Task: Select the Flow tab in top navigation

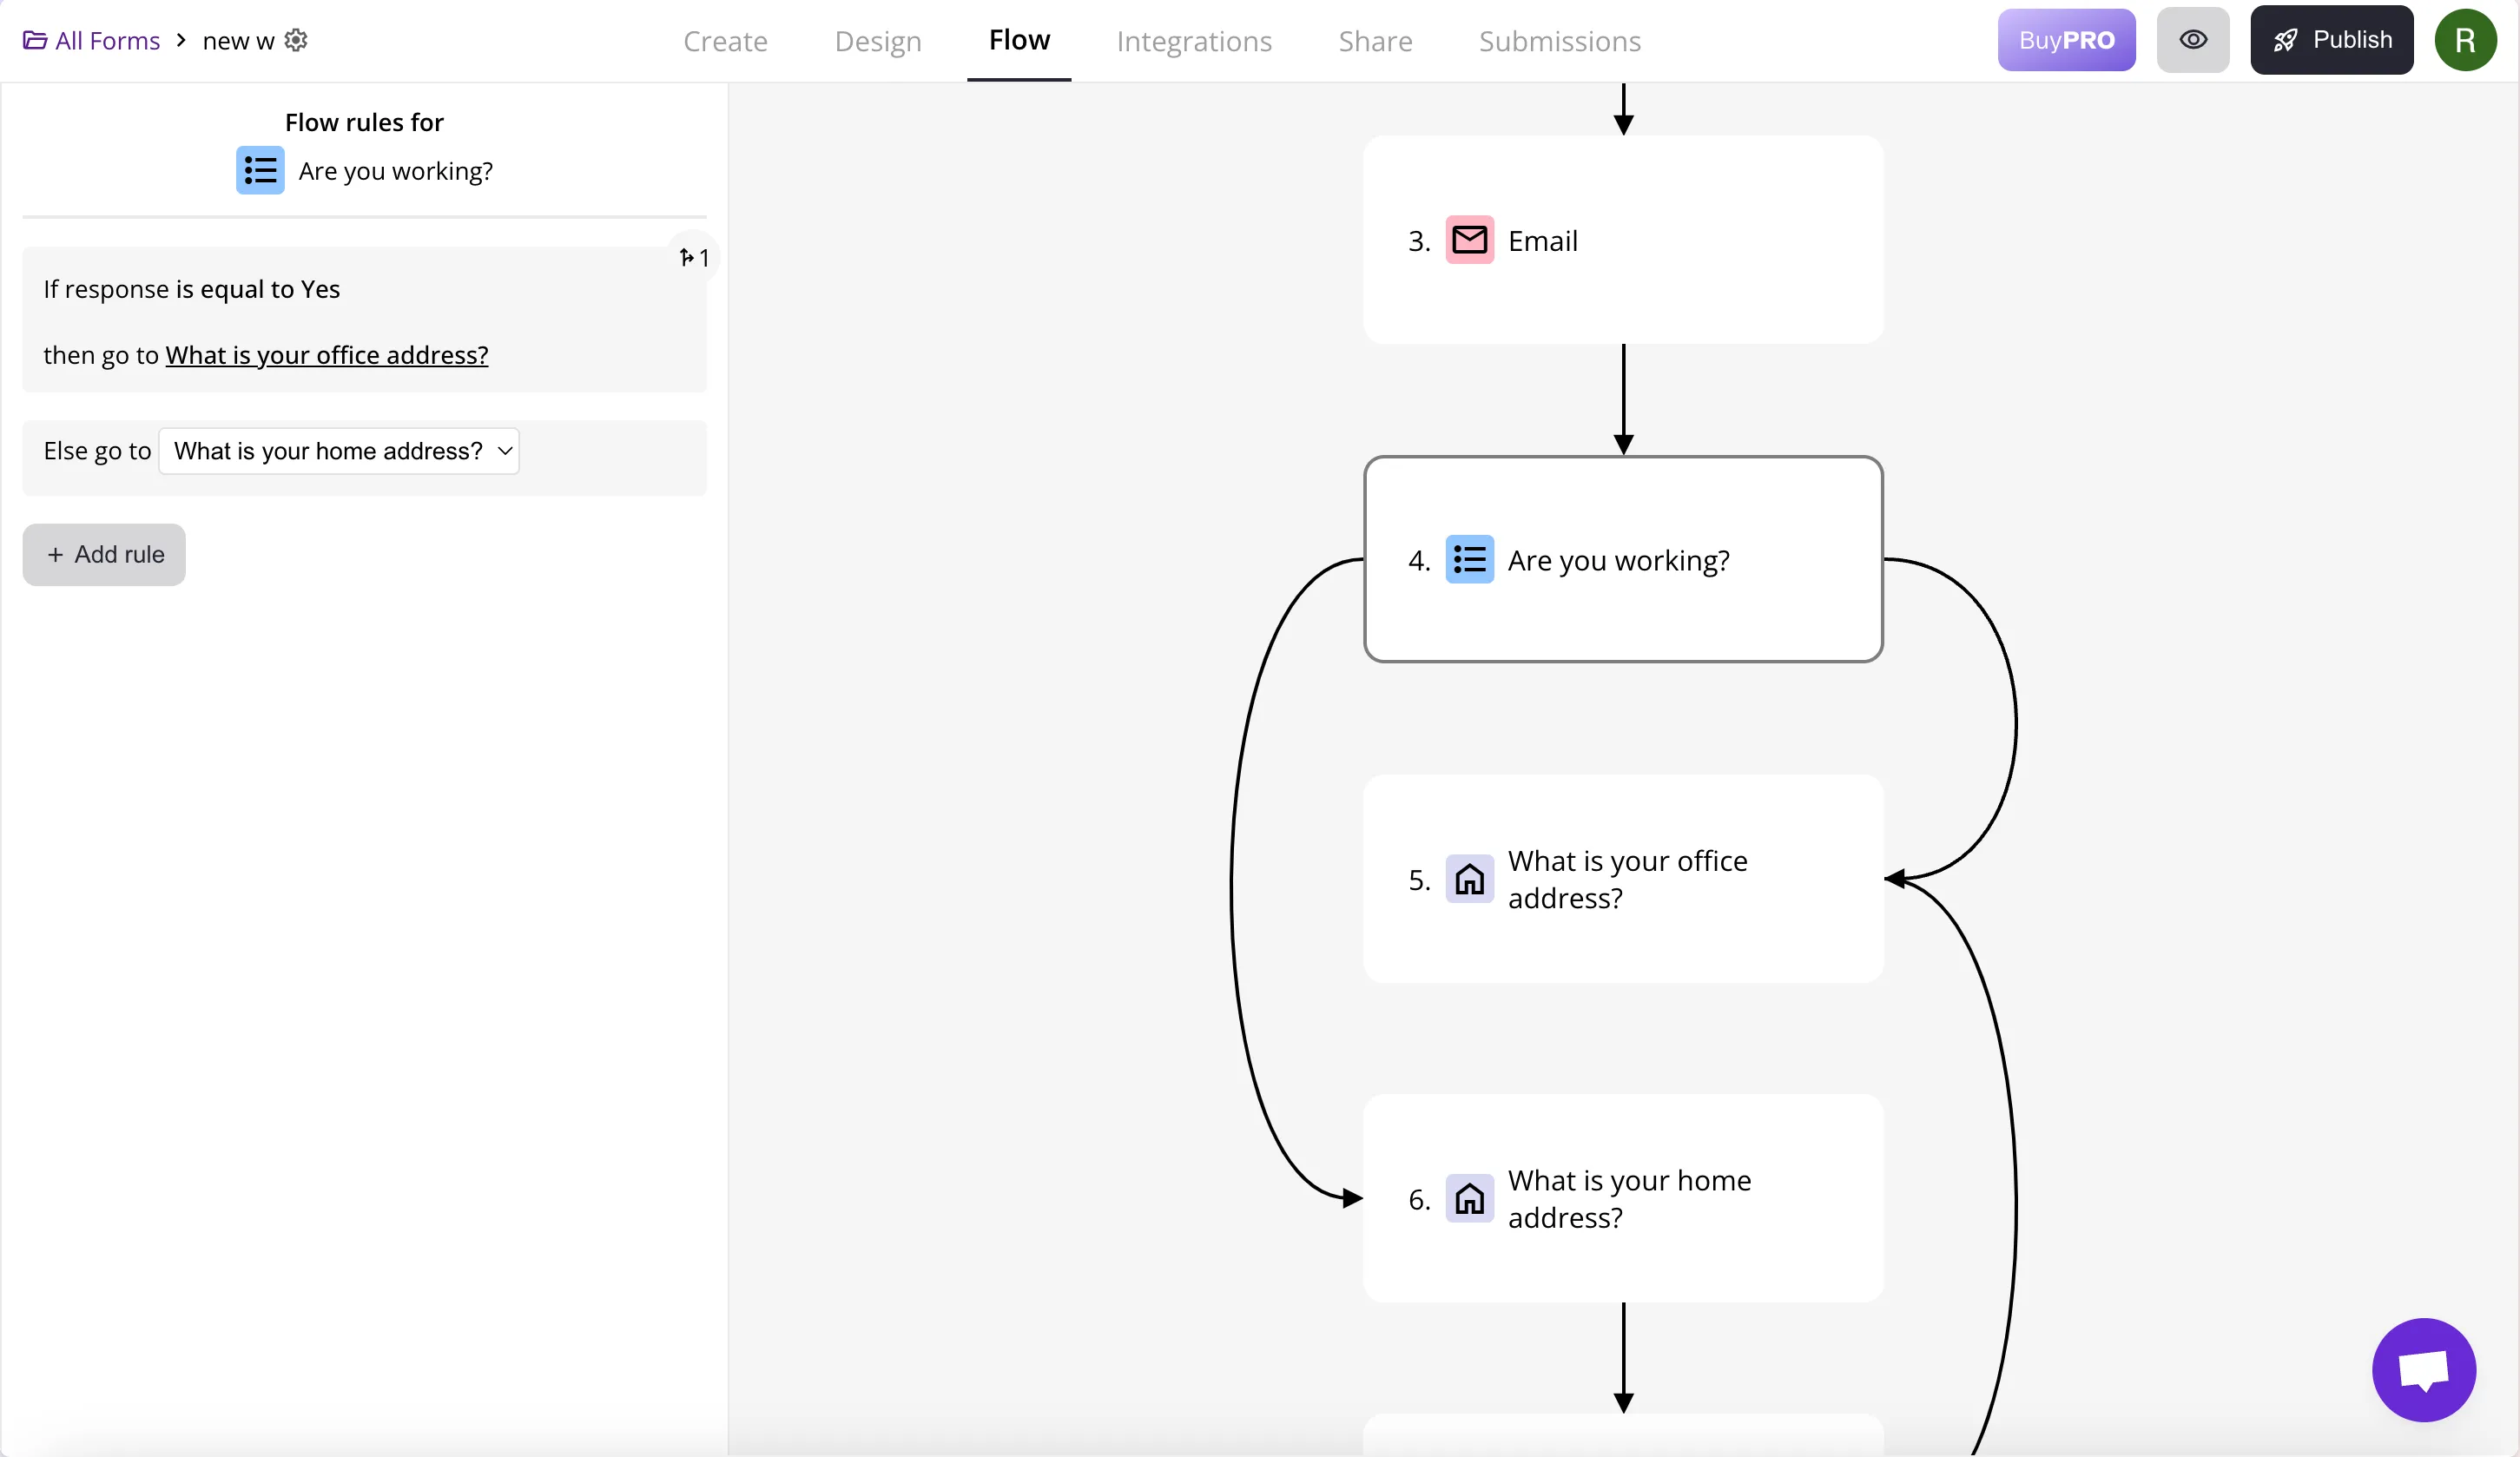Action: pyautogui.click(x=1019, y=40)
